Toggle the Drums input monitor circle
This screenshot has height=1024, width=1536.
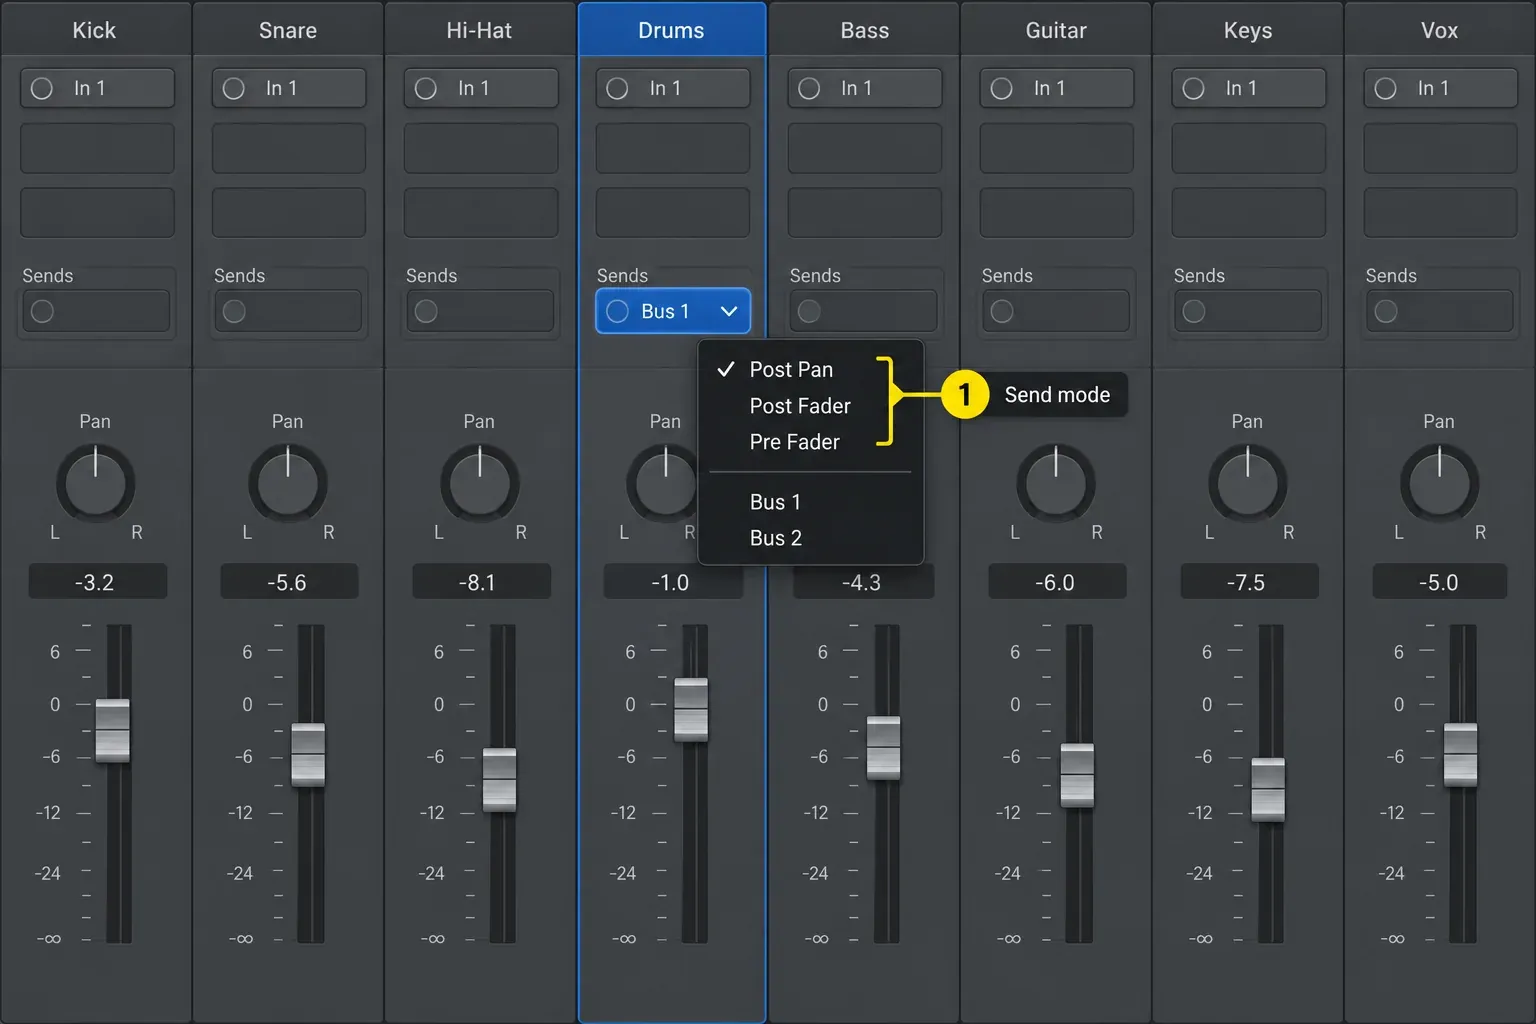click(618, 88)
